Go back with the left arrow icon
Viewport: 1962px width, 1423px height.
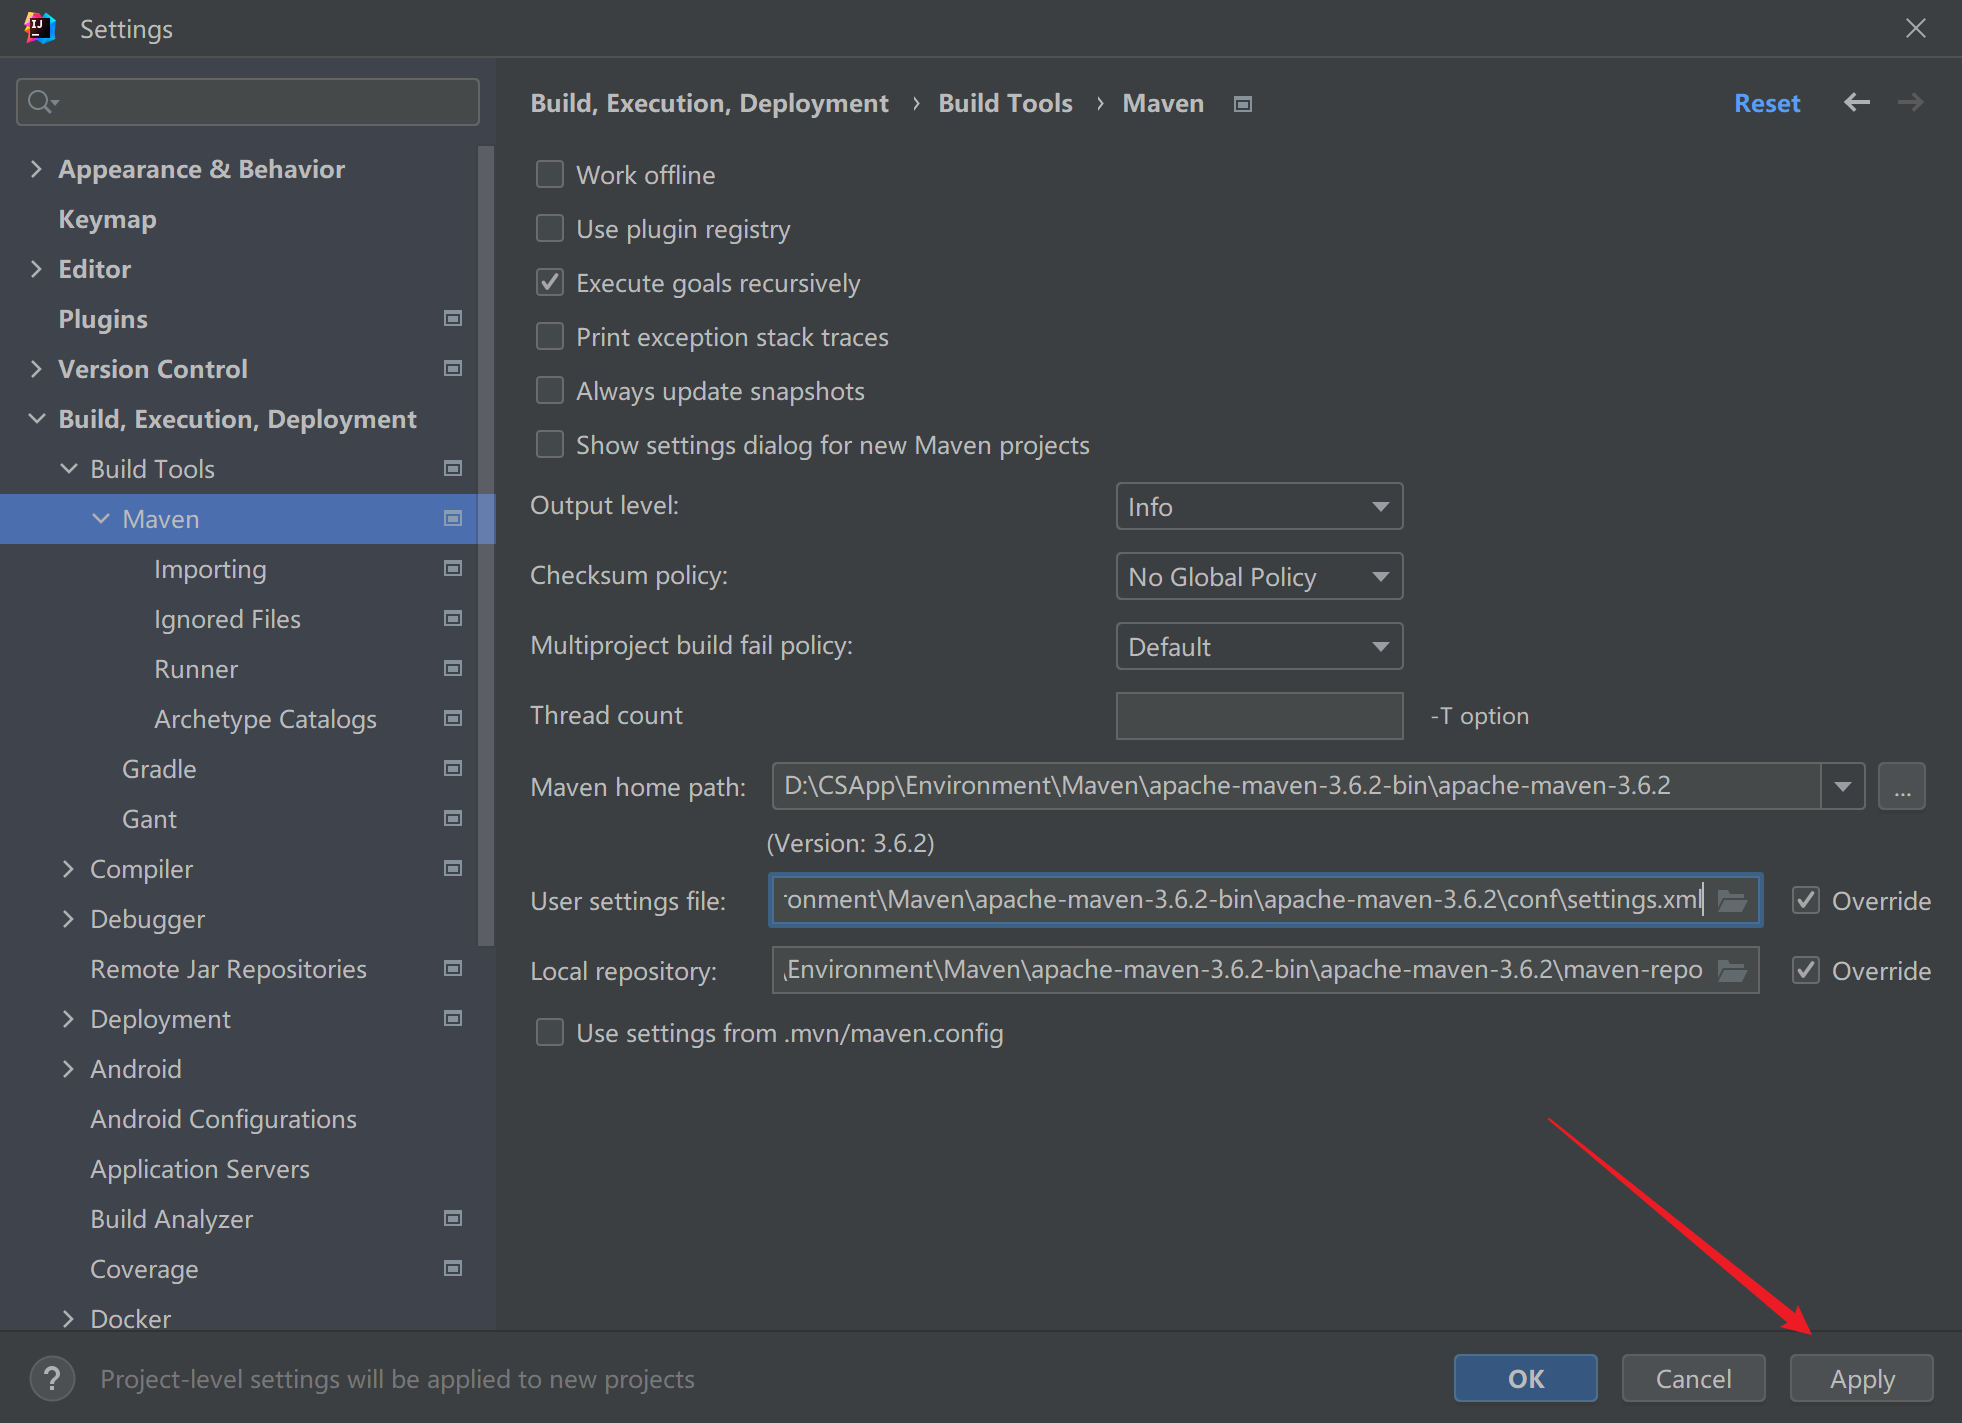(1857, 102)
